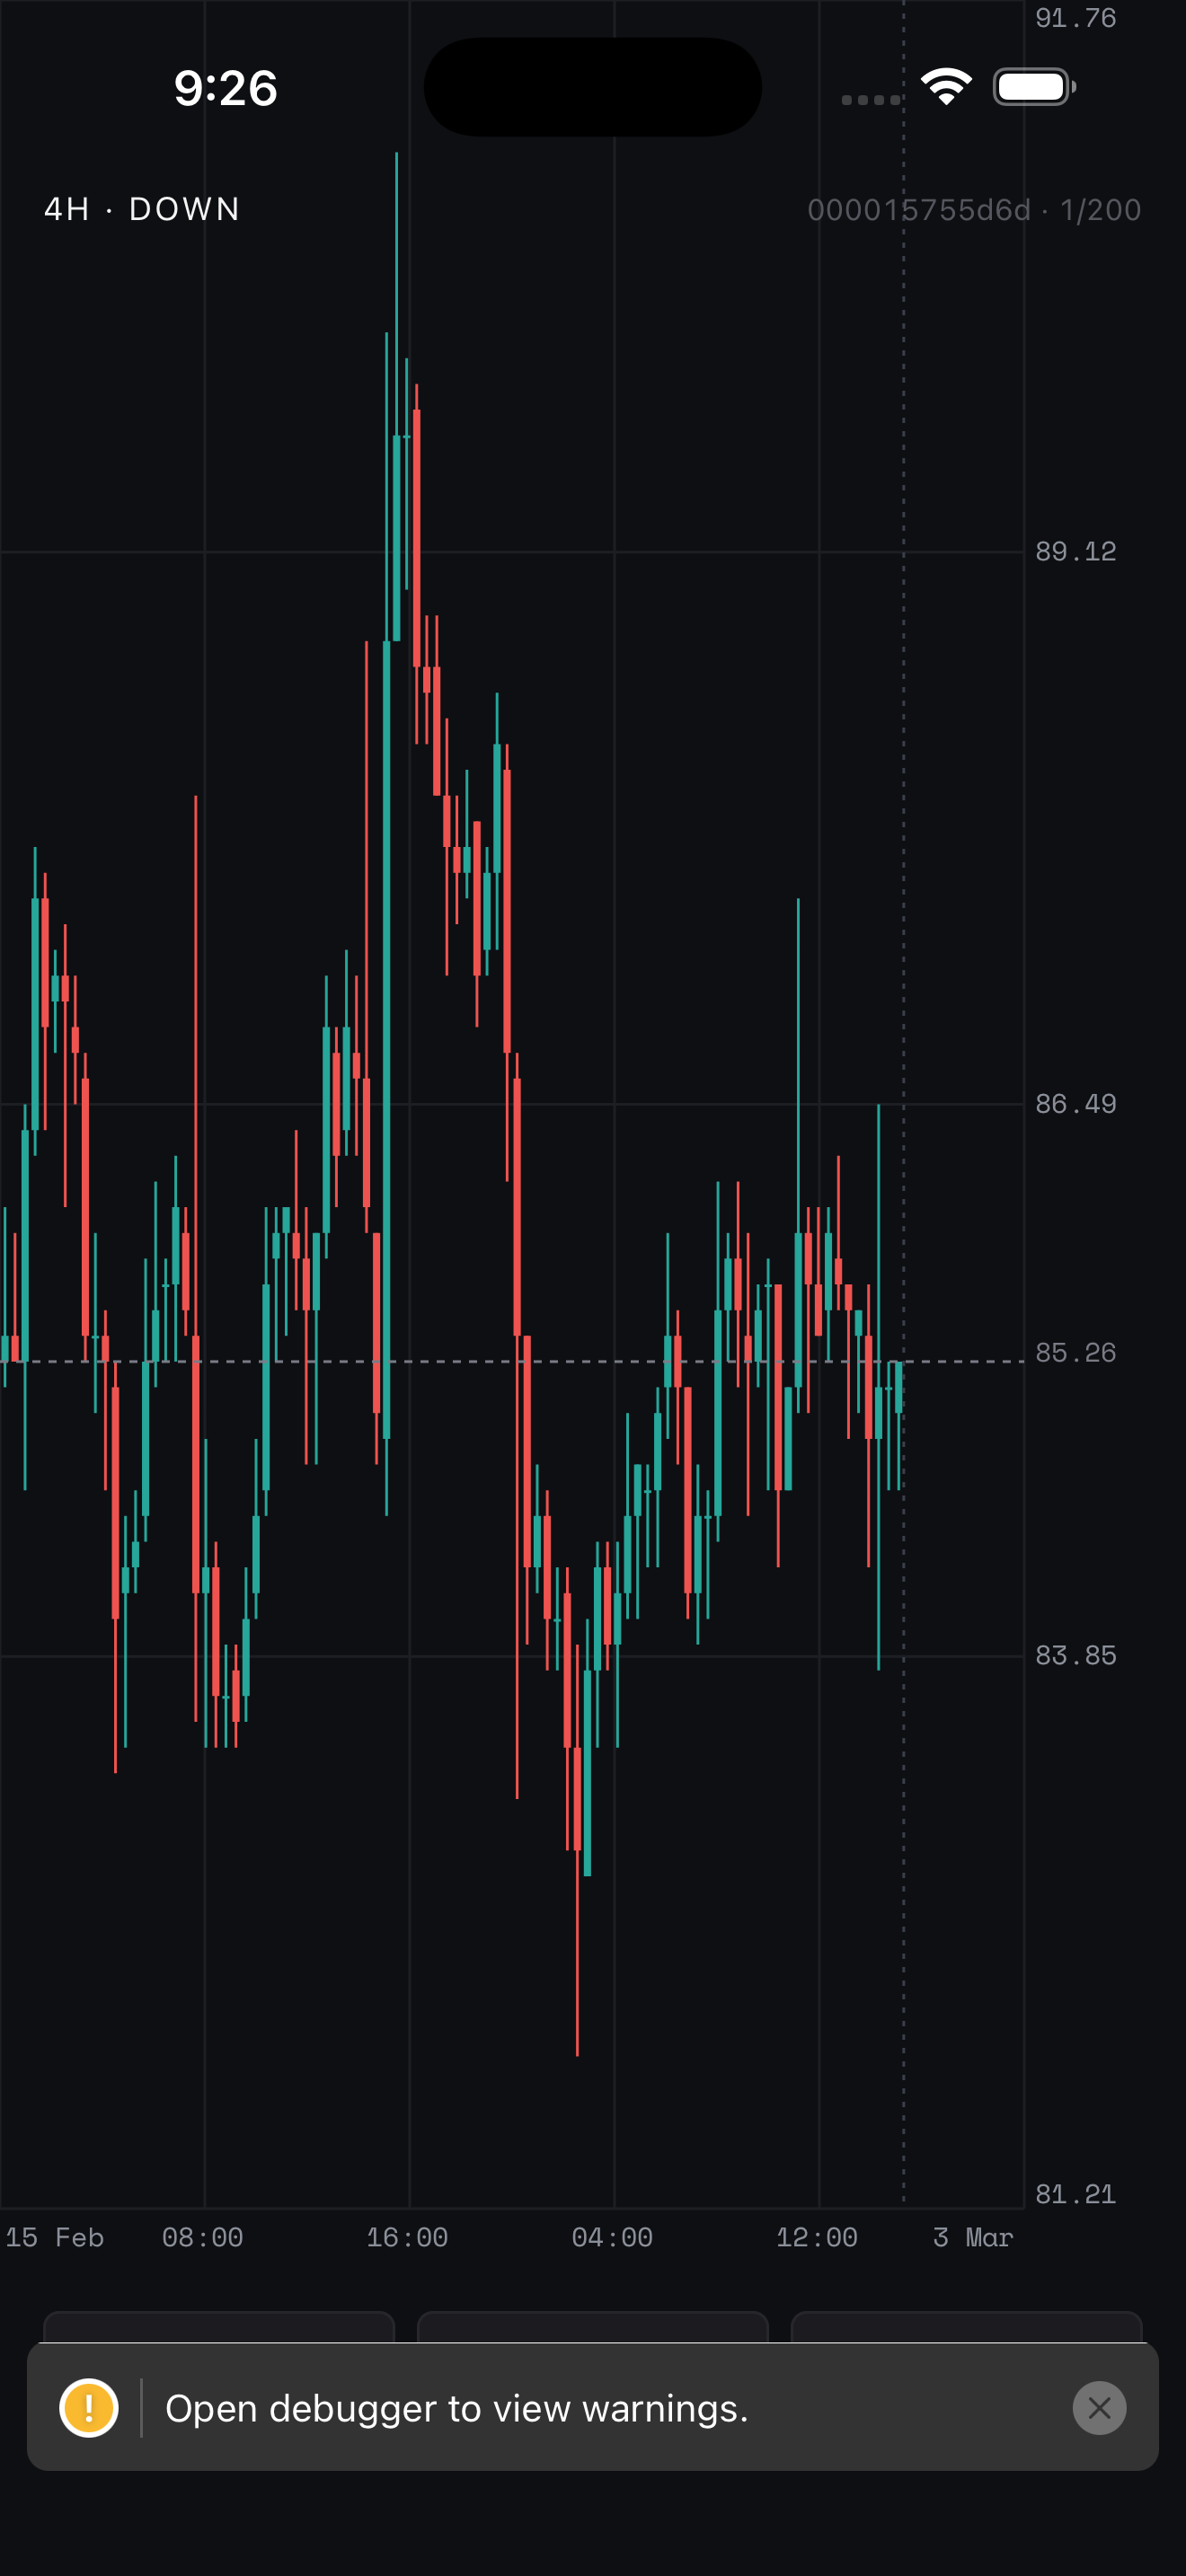Tap the 16:00 time axis label
Screen dimensions: 1186x2576
click(x=407, y=2237)
